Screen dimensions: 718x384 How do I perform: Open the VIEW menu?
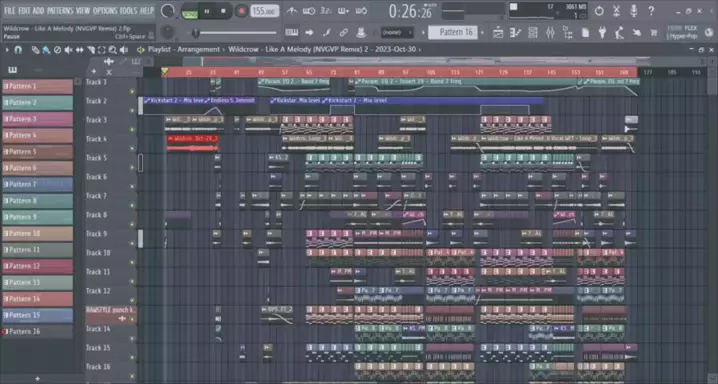pos(83,11)
